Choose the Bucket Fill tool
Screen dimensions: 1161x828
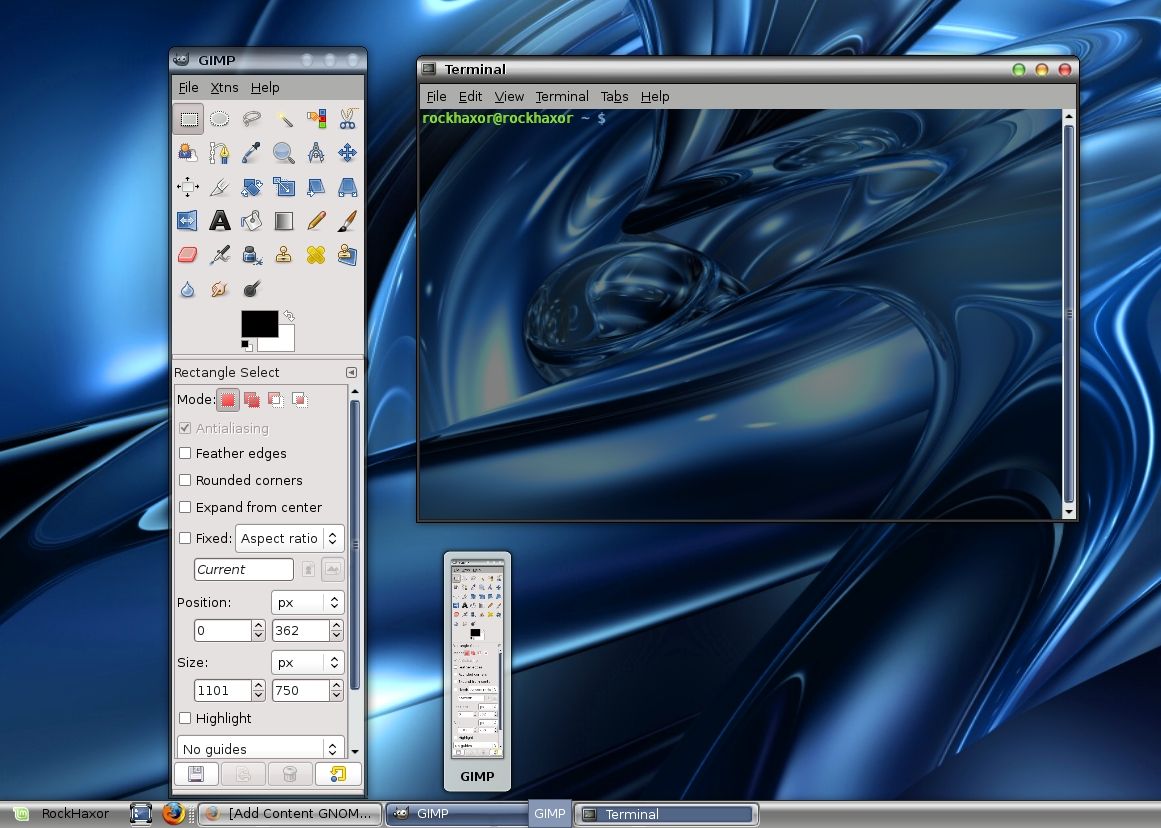(252, 221)
